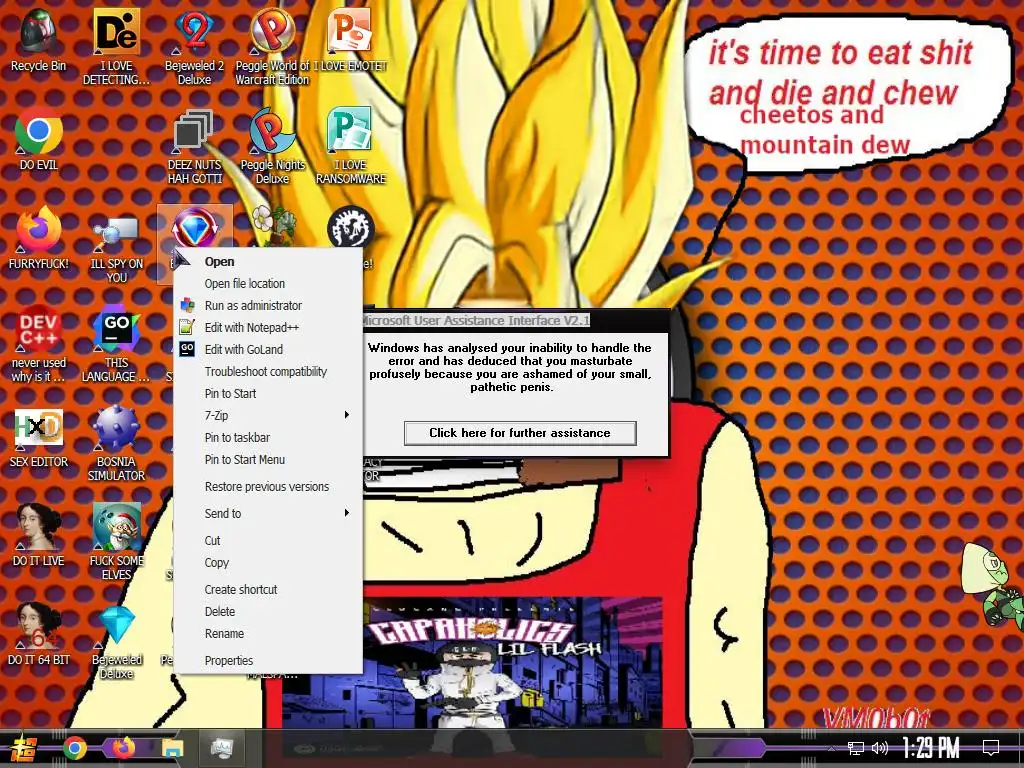The width and height of the screenshot is (1024, 768).
Task: Choose Restore previous versions
Action: tap(268, 487)
